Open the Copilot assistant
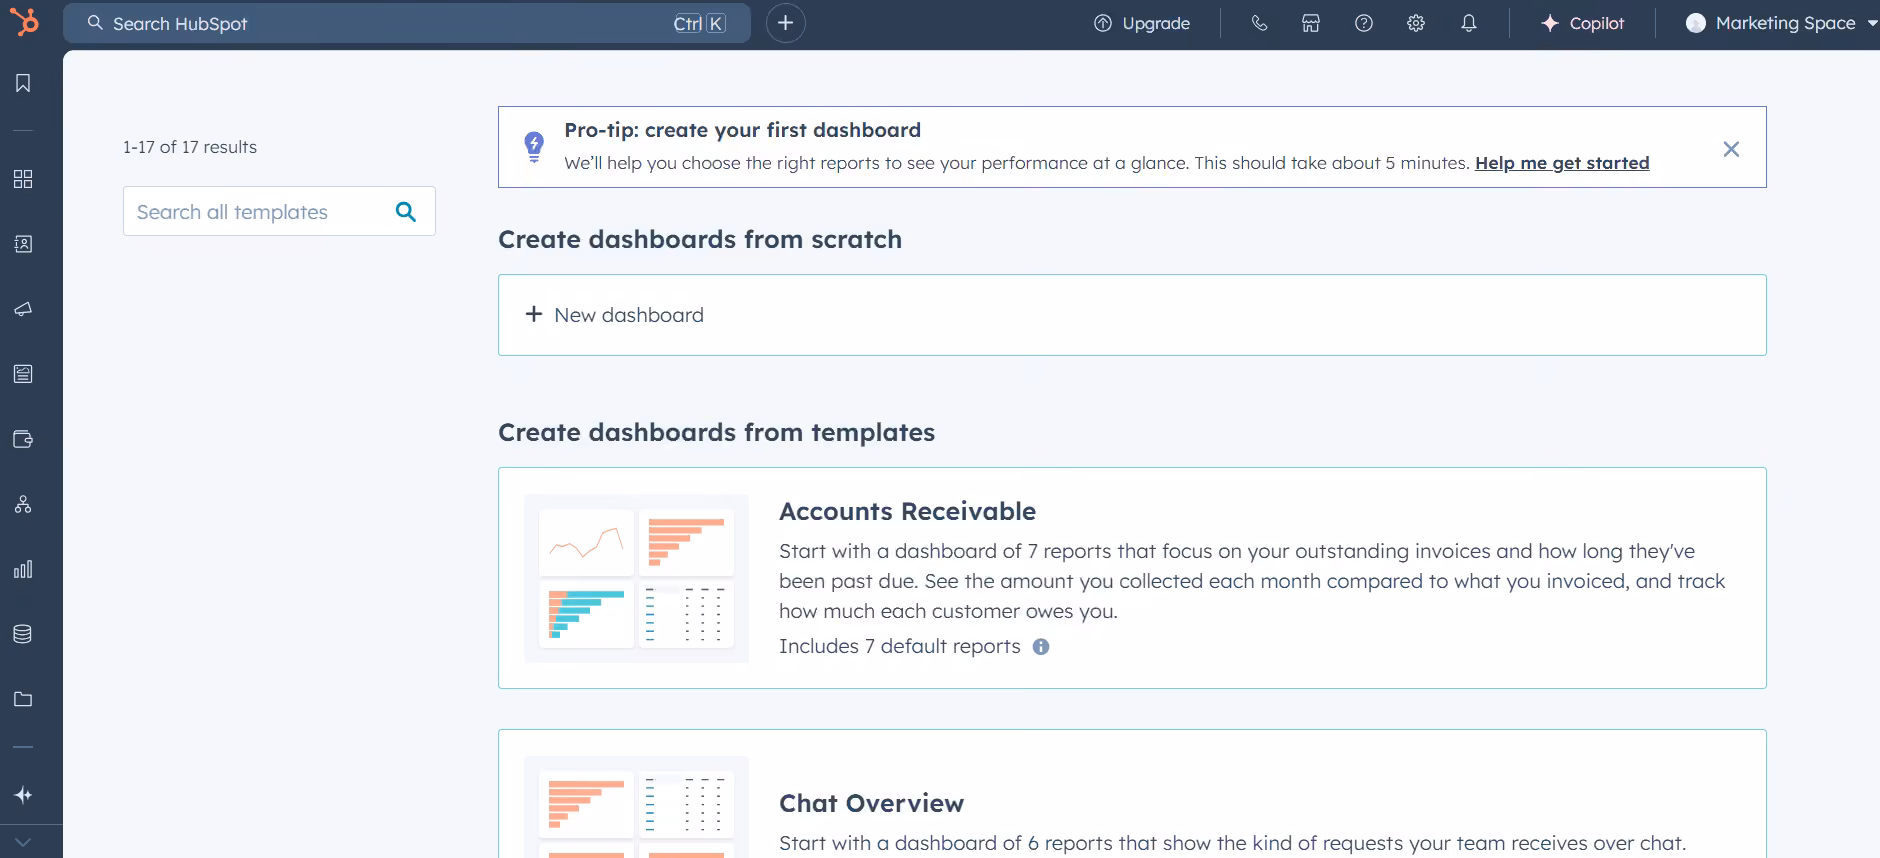1880x858 pixels. click(1583, 23)
